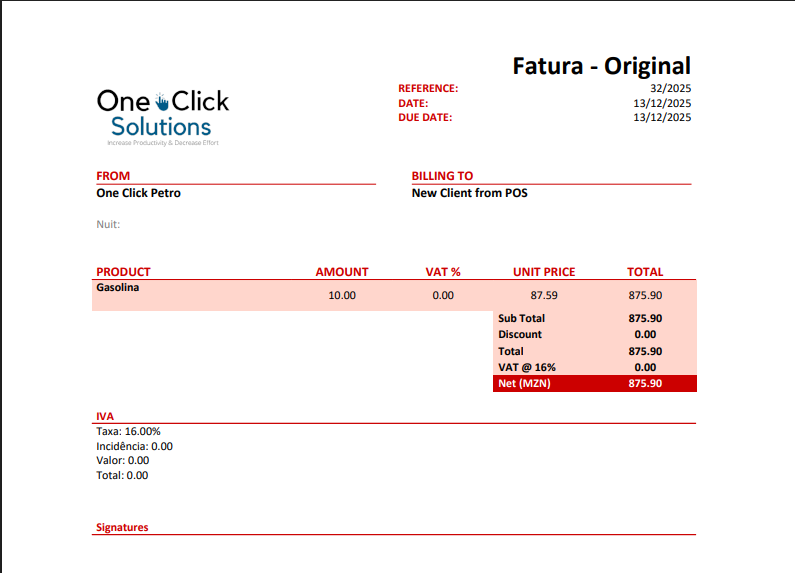Select 'Taxa: 16.00%' line
Screen dimensions: 795x573
[128, 432]
